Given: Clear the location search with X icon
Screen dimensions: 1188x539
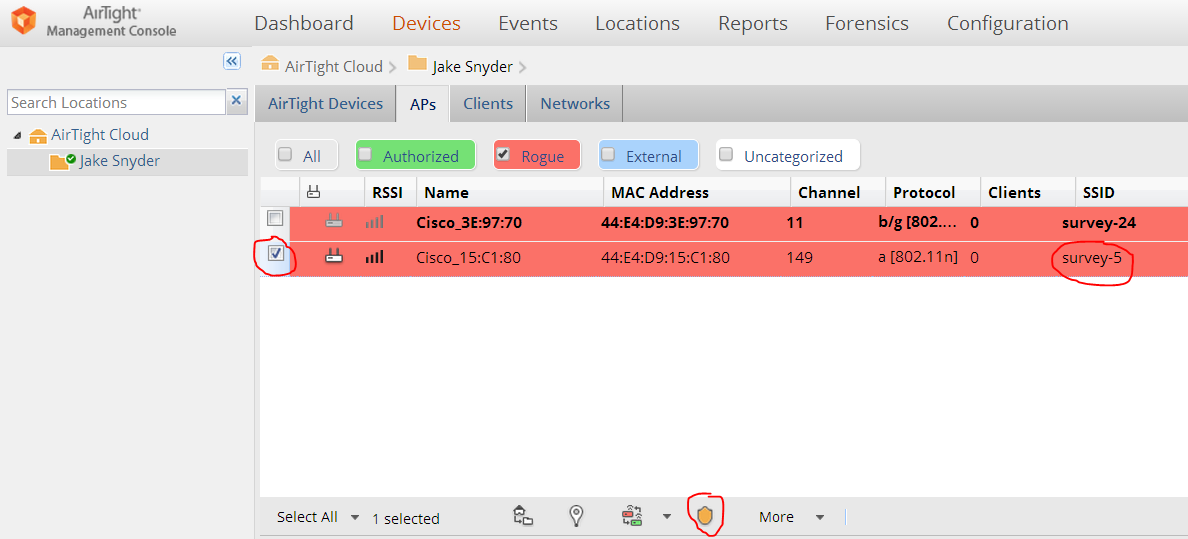Looking at the screenshot, I should click(x=237, y=101).
